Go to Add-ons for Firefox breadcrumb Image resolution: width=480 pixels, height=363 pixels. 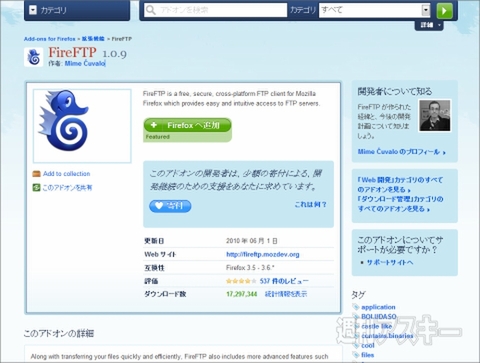click(x=50, y=39)
